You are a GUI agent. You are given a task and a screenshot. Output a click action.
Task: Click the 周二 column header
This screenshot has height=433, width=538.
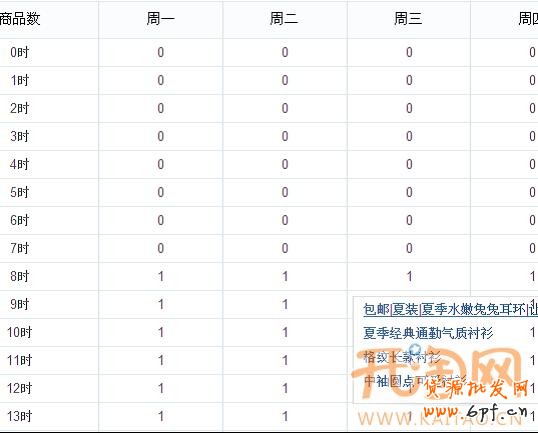(x=284, y=19)
